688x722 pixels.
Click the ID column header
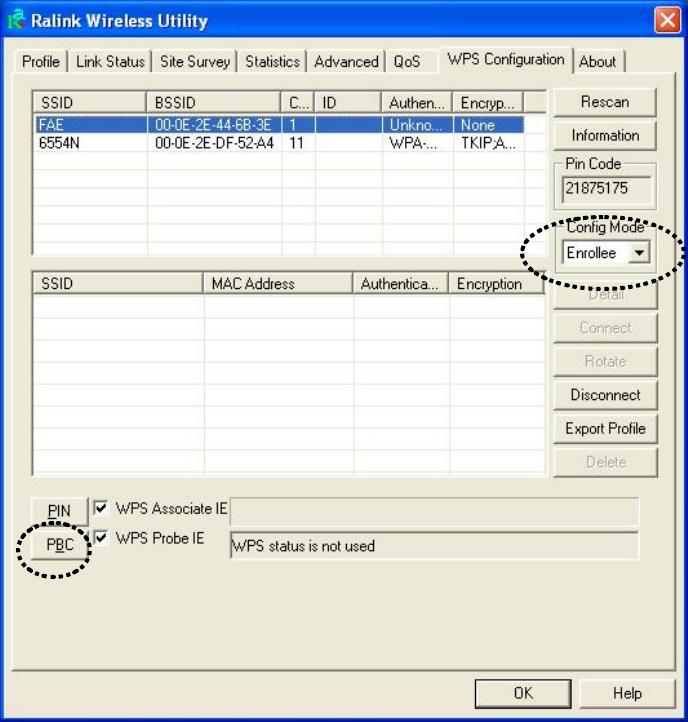(348, 103)
